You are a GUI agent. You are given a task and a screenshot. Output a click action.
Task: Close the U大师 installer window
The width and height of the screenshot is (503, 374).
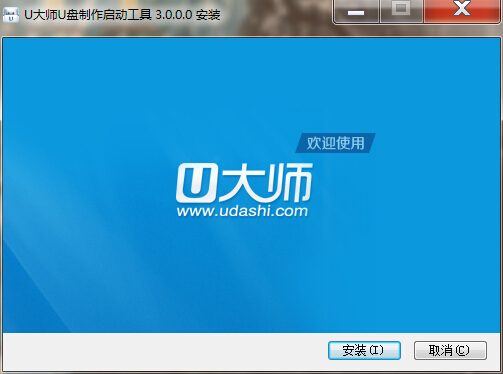point(462,11)
